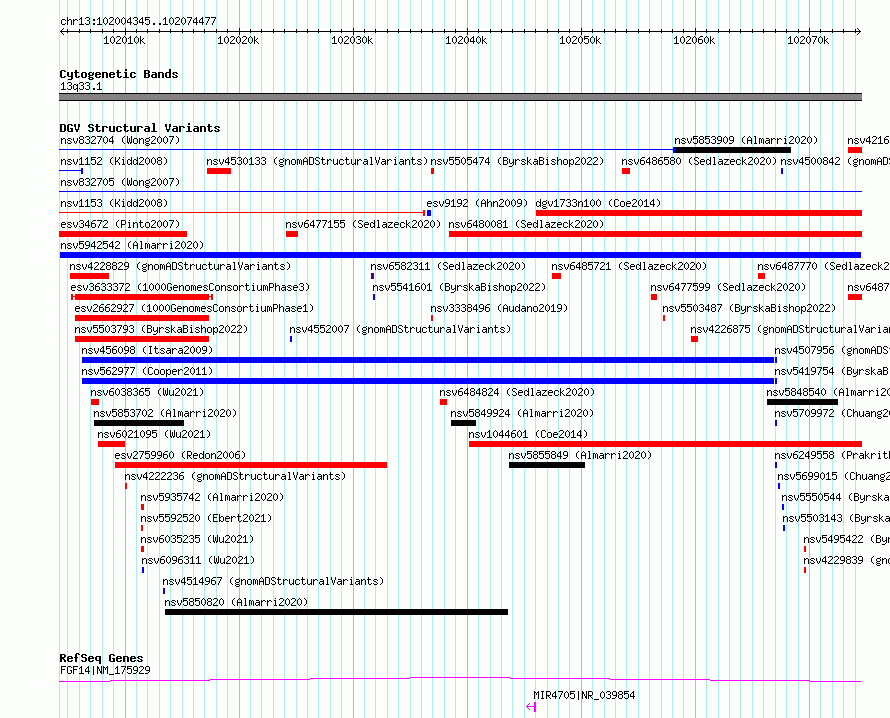
Task: Select the nsv4530133 gnomAD variant red bar
Action: tap(219, 171)
